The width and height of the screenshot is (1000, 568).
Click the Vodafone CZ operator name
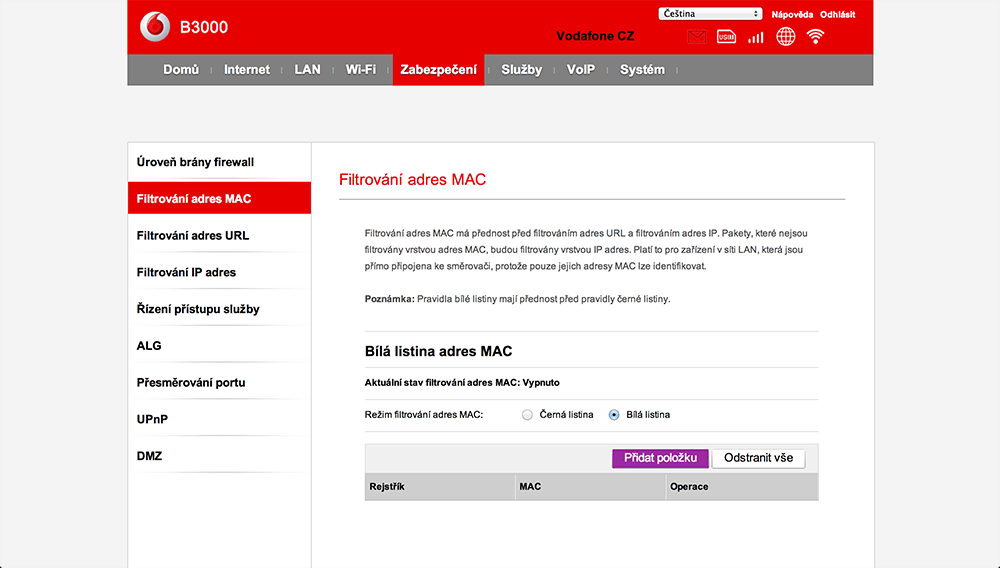(x=595, y=36)
